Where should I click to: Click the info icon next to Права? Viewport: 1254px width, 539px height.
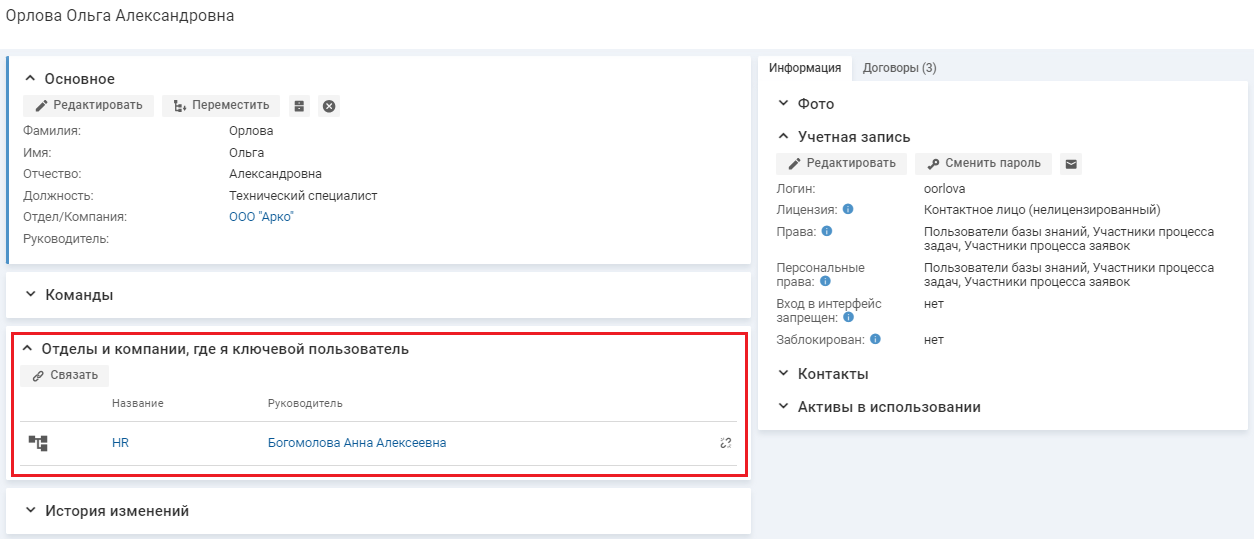click(827, 231)
